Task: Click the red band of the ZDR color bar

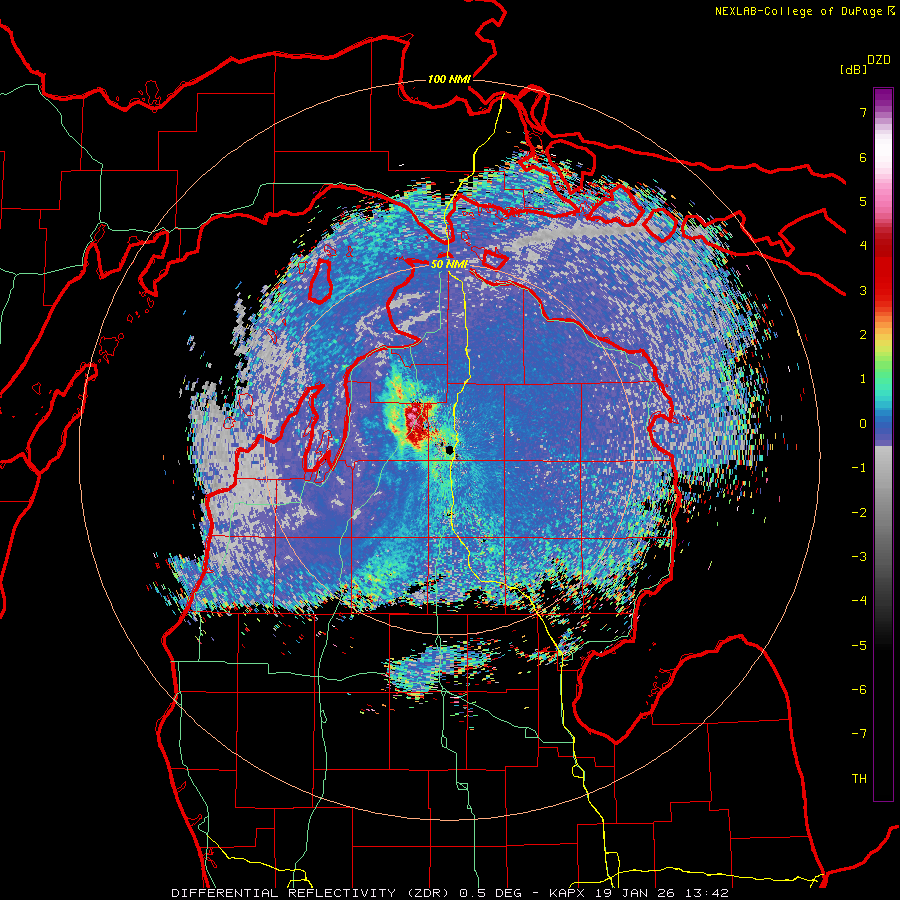Action: 883,270
